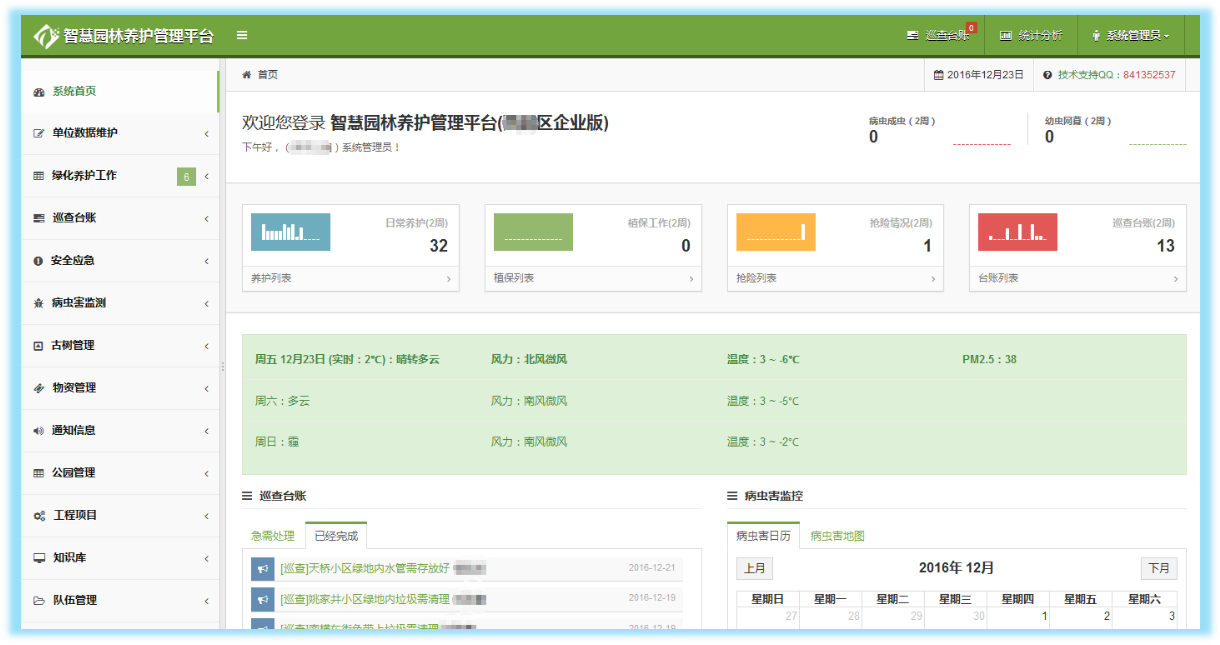Expand the 病虫害监测 menu chevron
Viewport: 1220px width, 645px height.
pos(207,304)
